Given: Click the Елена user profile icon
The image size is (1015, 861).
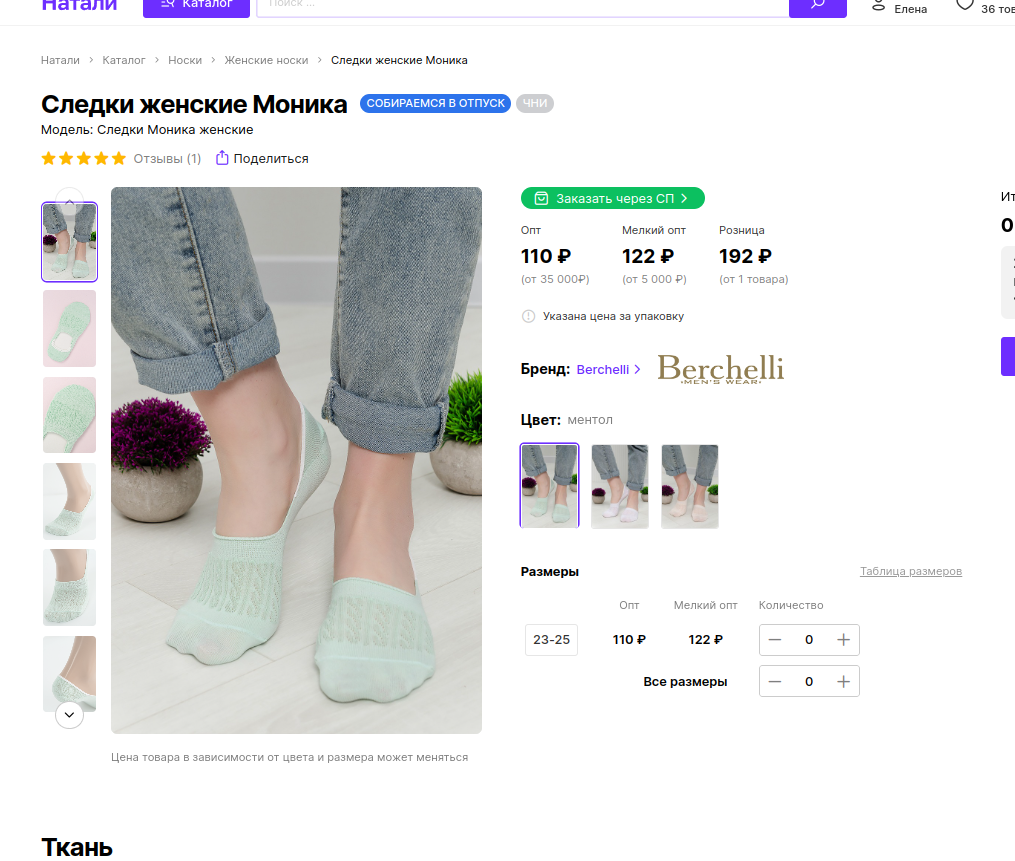Looking at the screenshot, I should click(x=878, y=5).
